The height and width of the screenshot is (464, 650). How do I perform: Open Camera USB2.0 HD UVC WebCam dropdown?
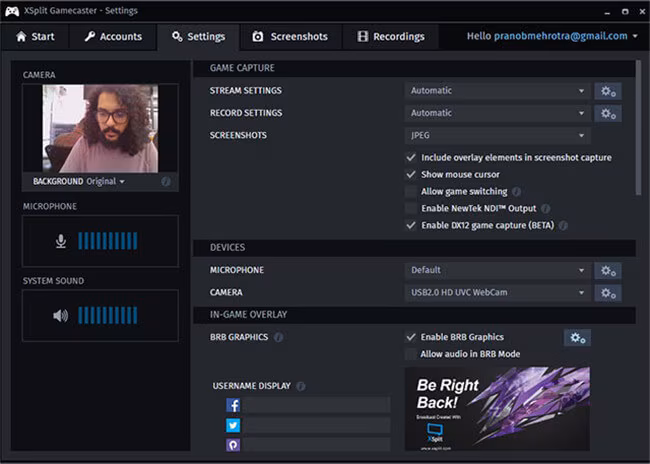[497, 293]
